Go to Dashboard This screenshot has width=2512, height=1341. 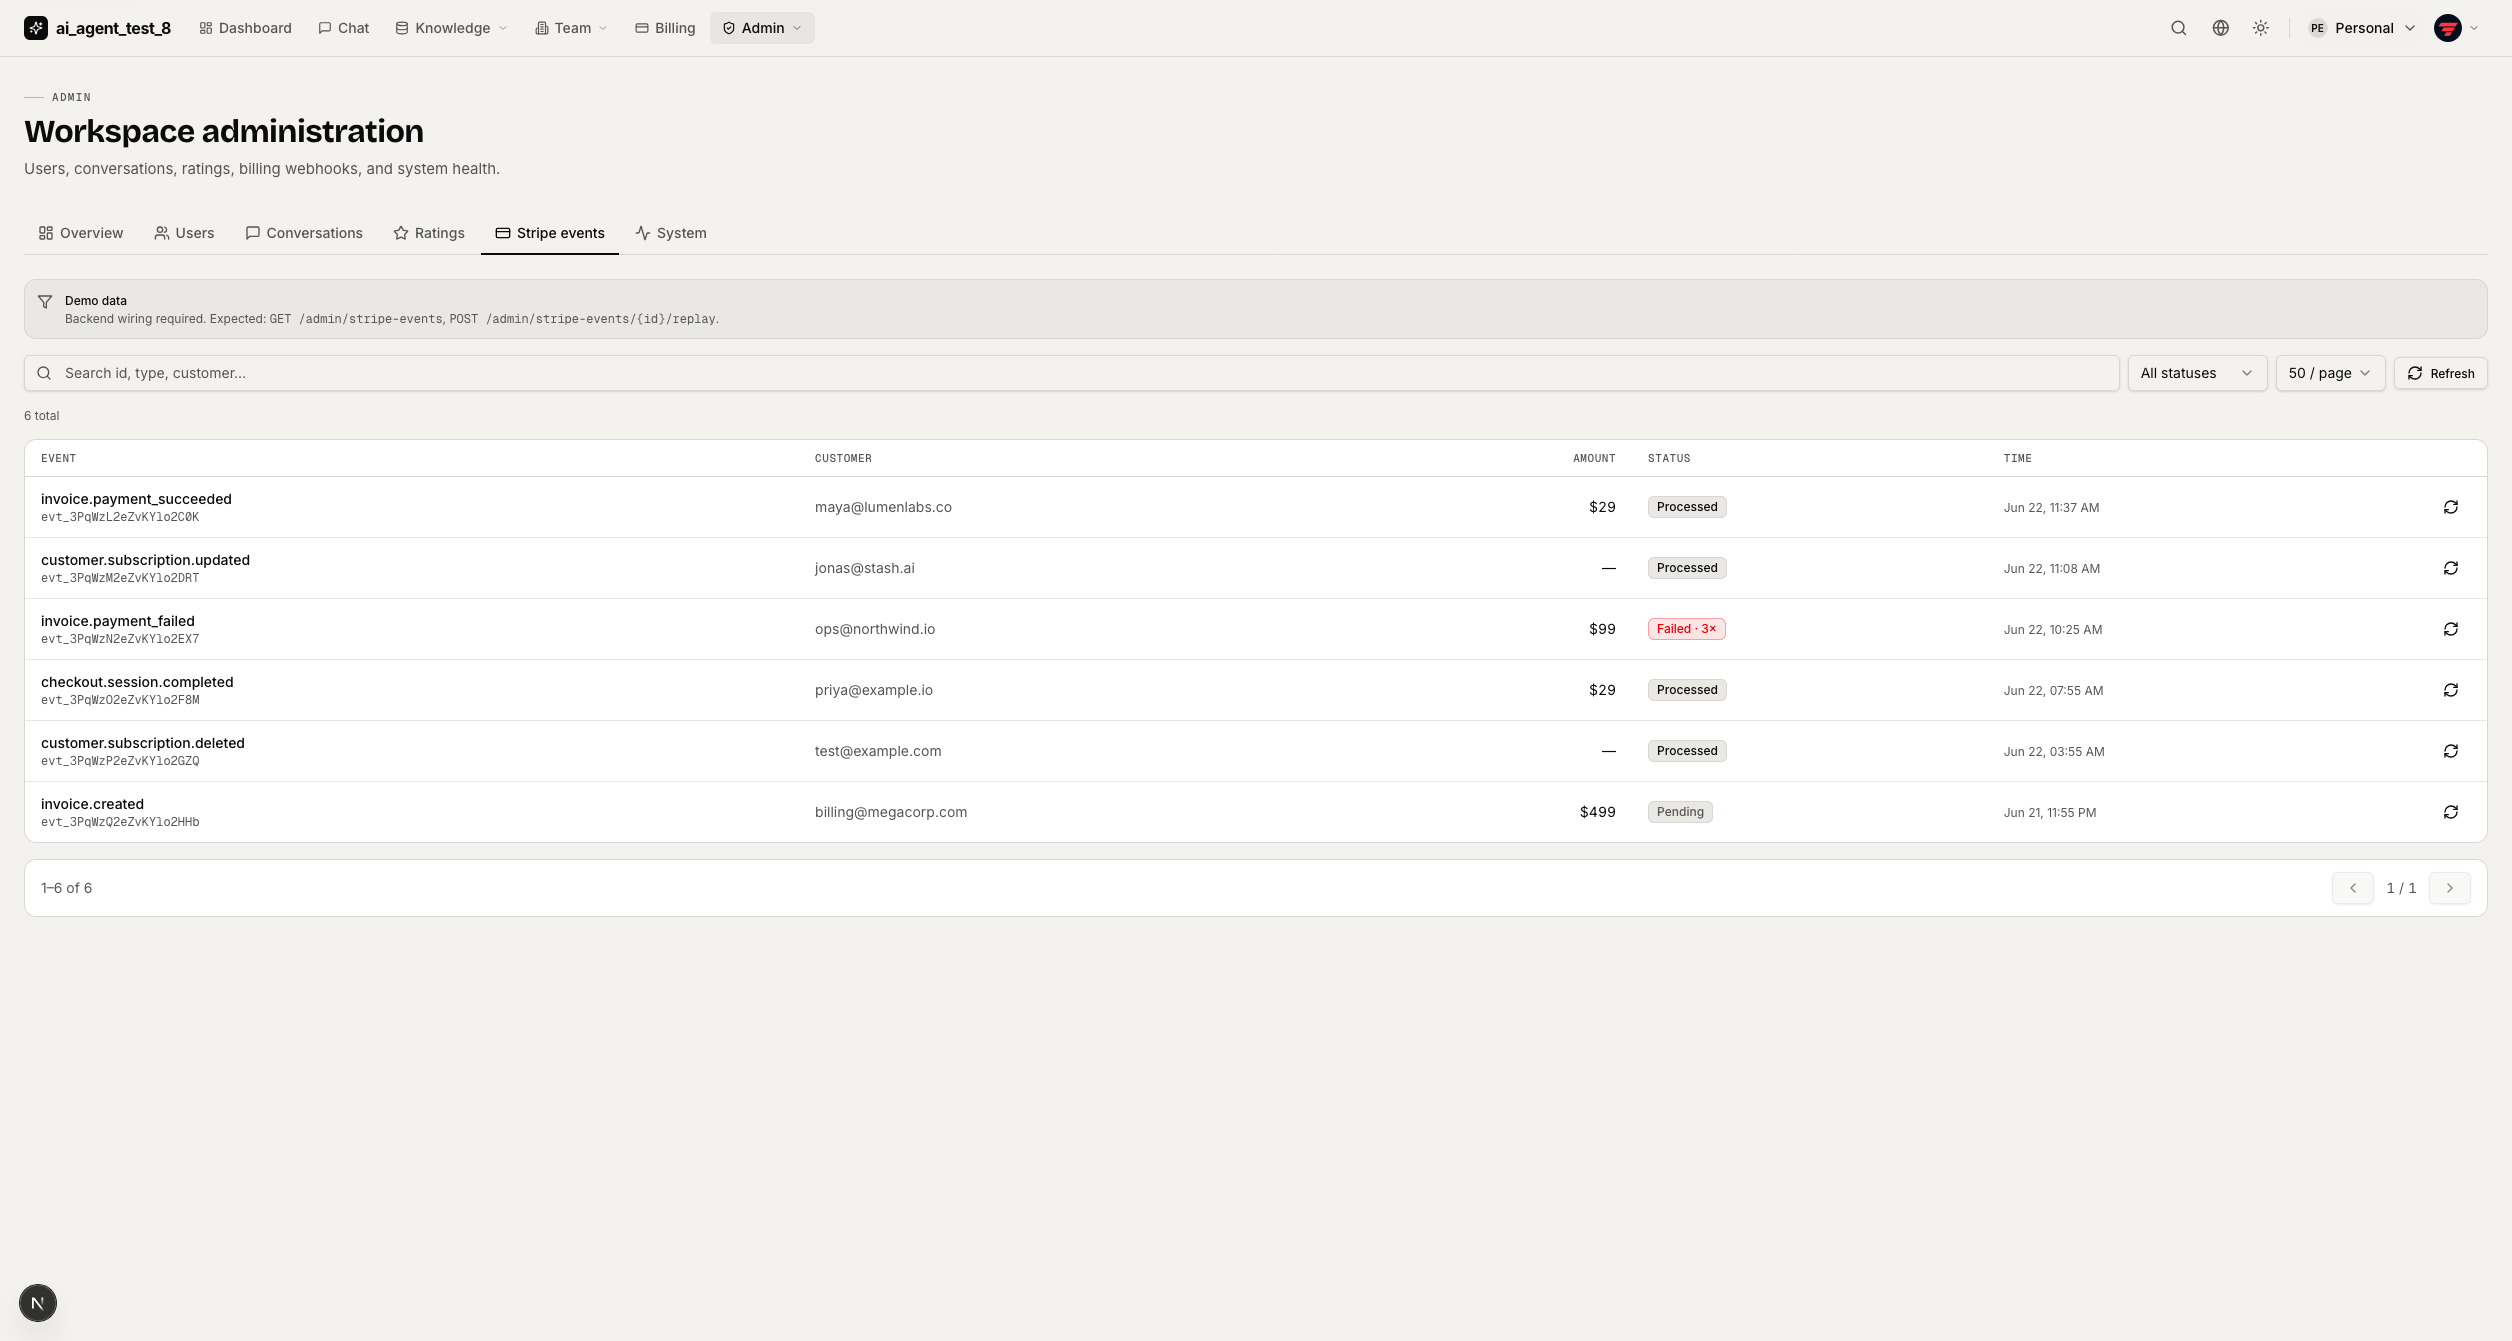245,28
